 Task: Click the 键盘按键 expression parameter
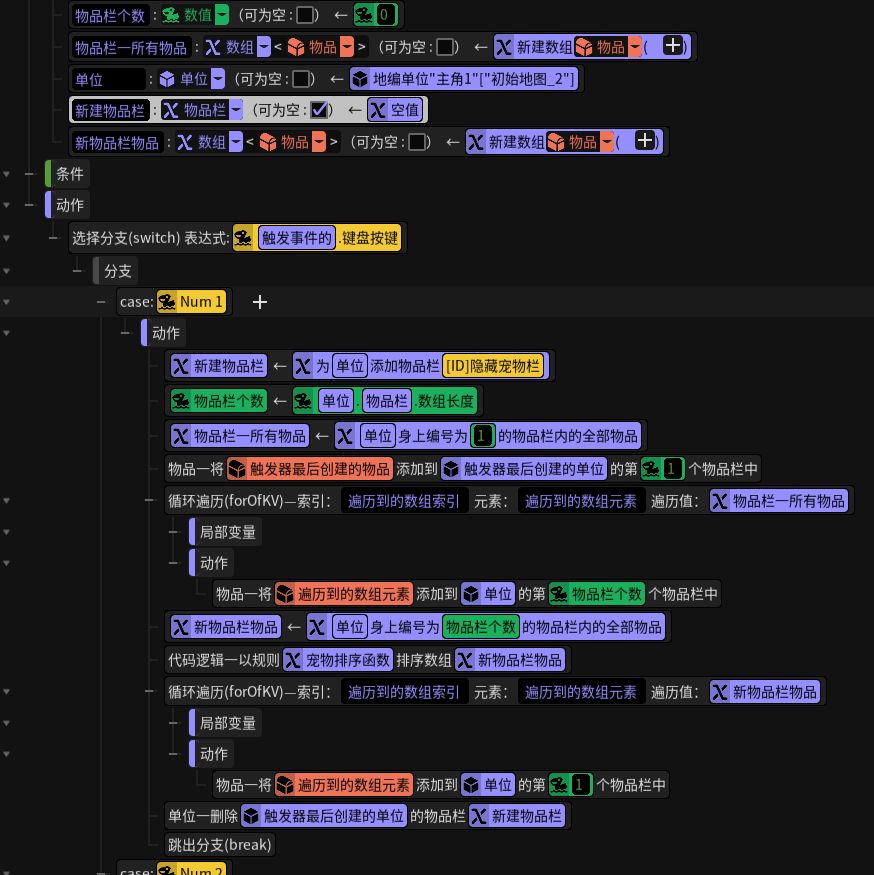[369, 238]
